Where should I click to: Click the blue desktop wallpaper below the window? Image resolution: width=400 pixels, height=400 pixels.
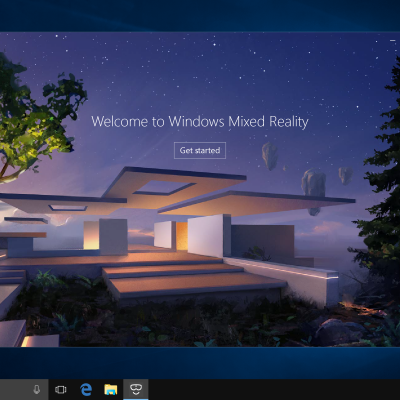coord(200,363)
